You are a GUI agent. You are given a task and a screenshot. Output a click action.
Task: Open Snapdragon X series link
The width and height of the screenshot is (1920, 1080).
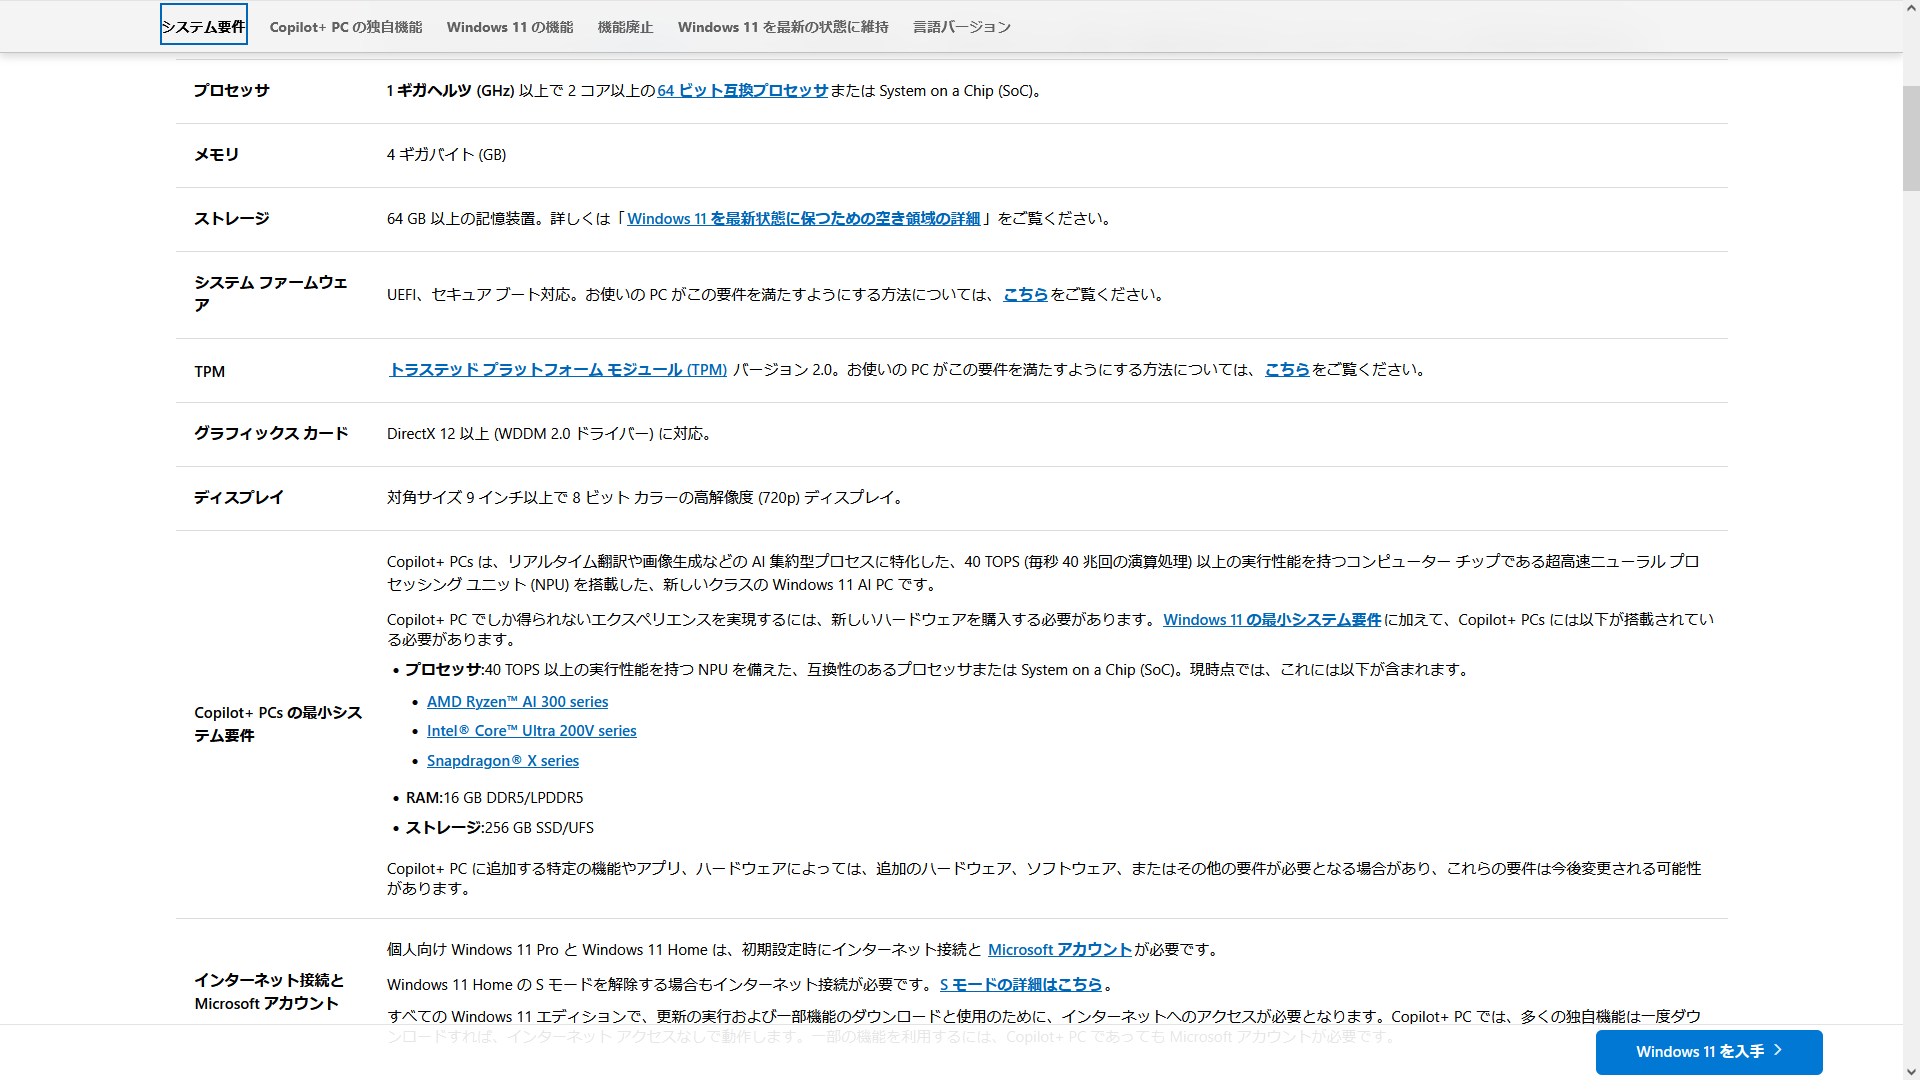pyautogui.click(x=502, y=761)
